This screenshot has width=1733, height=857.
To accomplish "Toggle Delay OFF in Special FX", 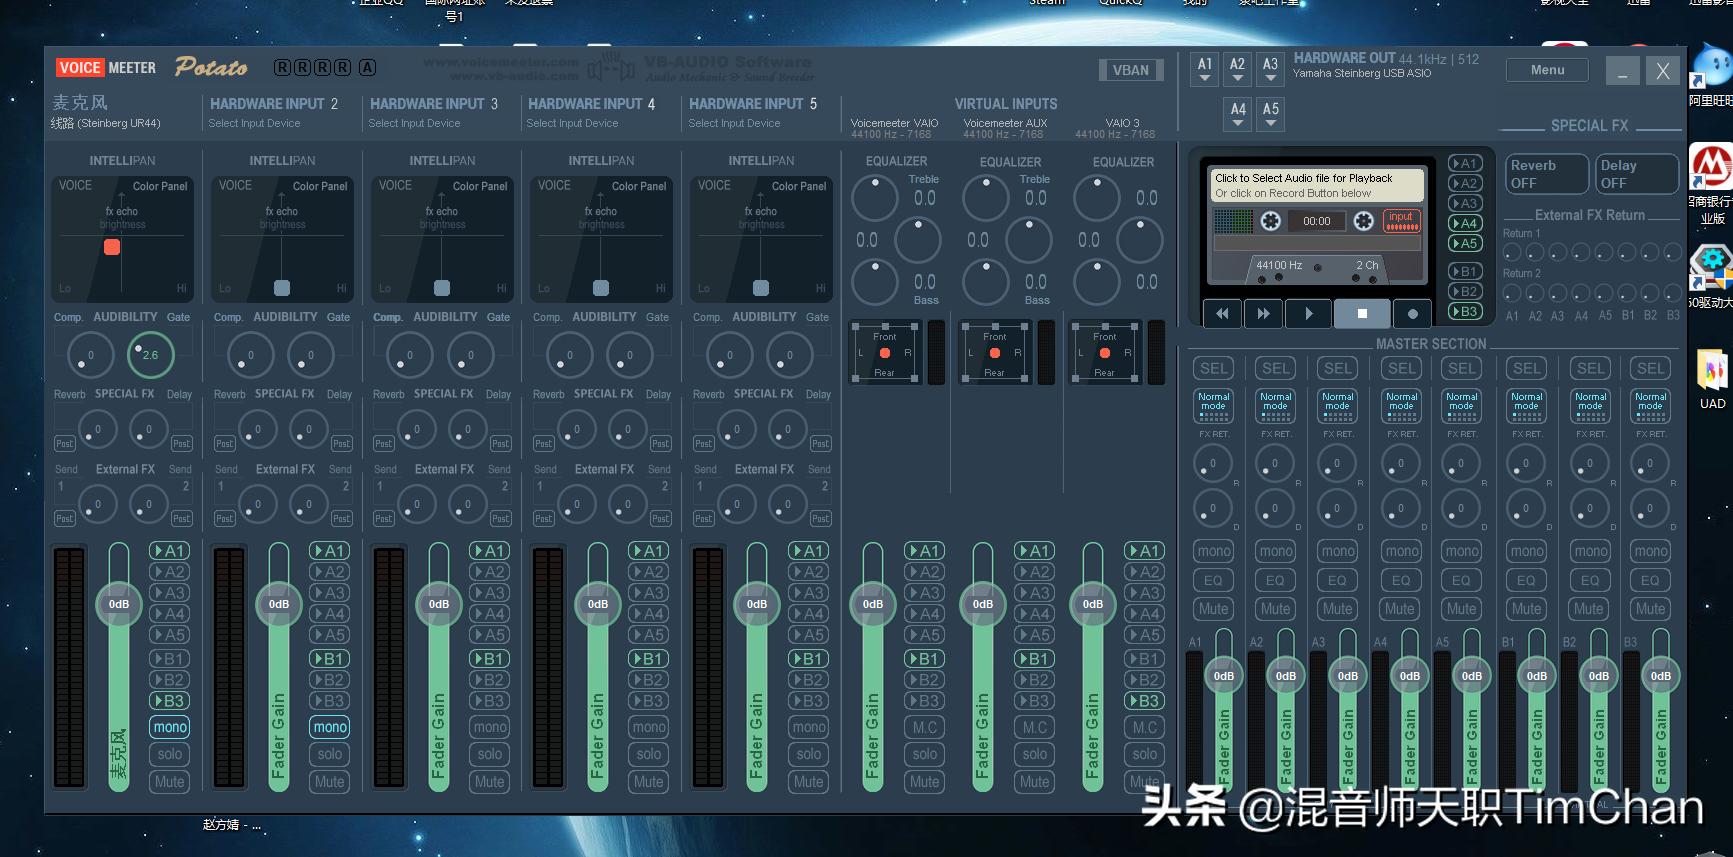I will (x=1636, y=174).
